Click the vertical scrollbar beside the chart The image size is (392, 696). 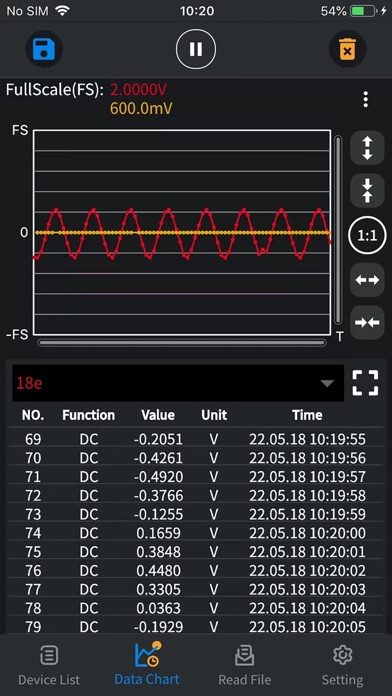click(x=338, y=230)
